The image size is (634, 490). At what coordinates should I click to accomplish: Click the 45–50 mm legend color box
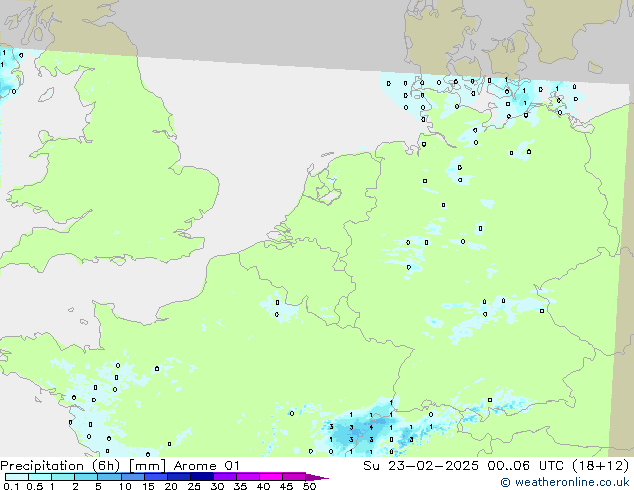click(x=294, y=477)
